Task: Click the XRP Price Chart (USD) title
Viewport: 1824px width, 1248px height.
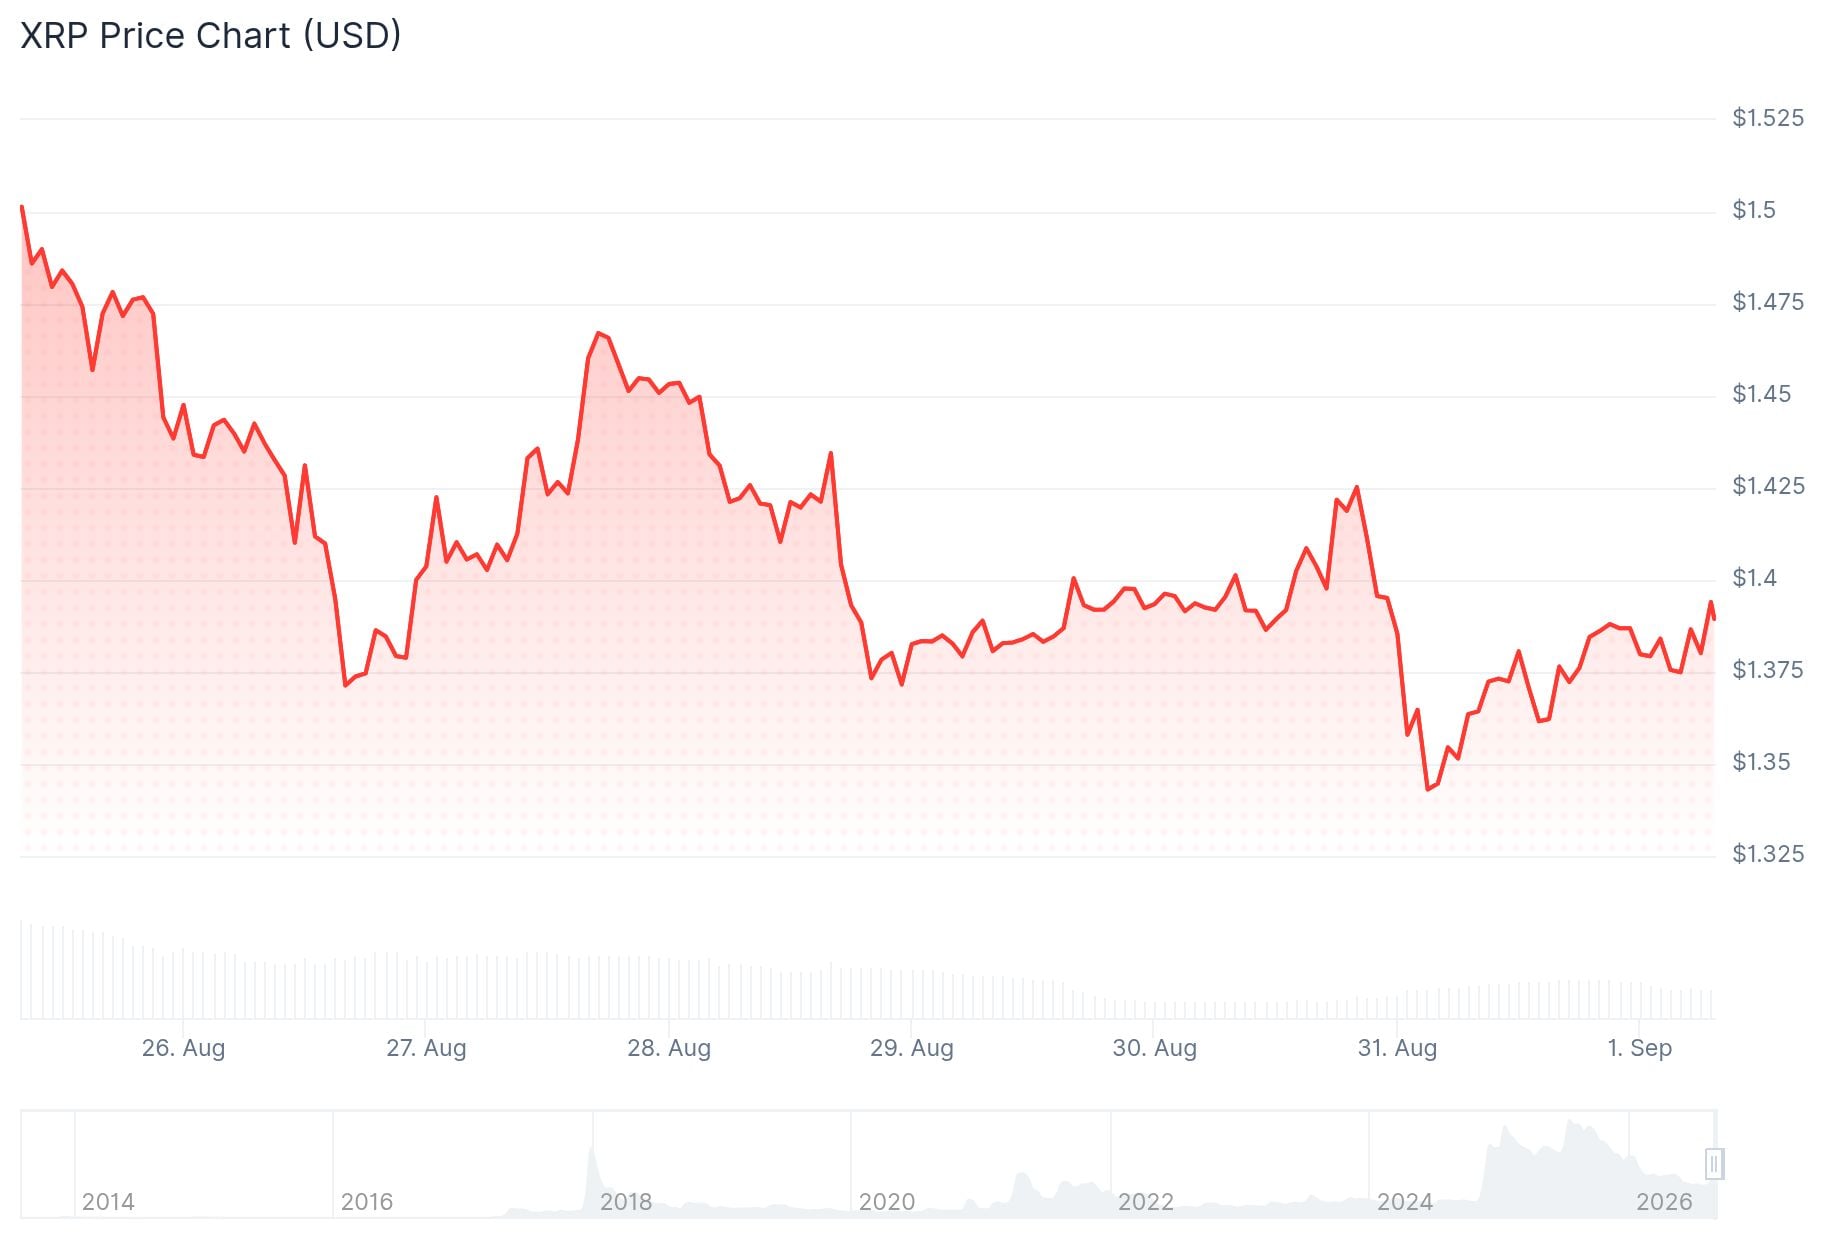Action: (x=211, y=35)
